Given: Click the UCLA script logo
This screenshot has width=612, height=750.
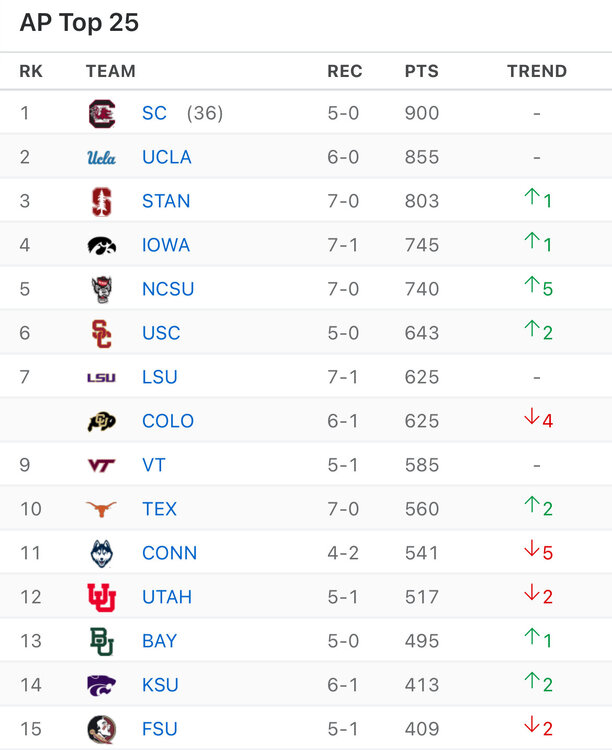Looking at the screenshot, I should pos(101,157).
